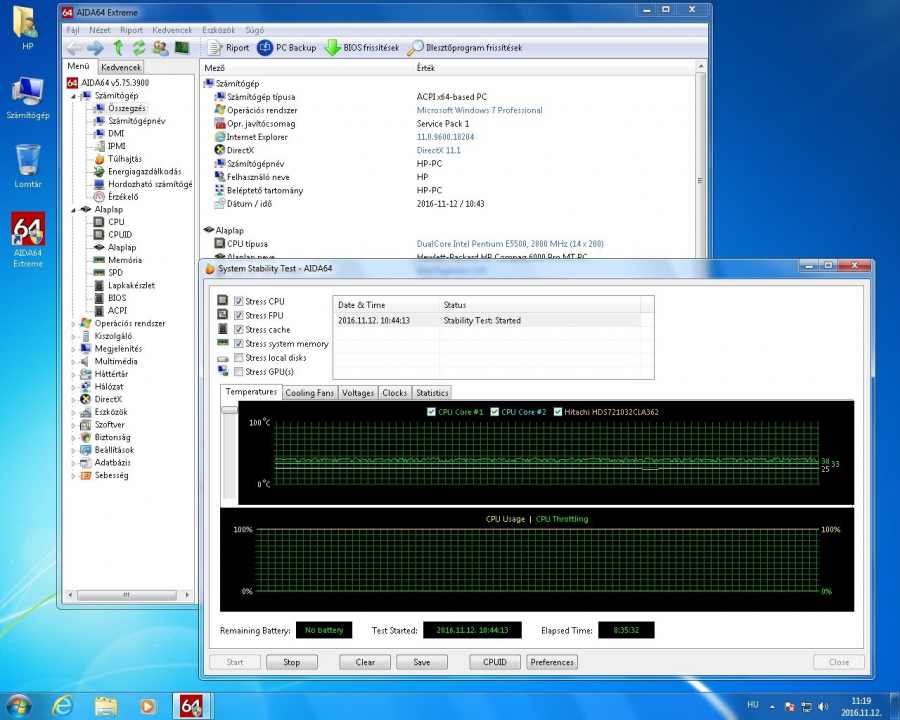Expand Megjelenítés tree node
Screen dimensions: 900x720
click(73, 349)
